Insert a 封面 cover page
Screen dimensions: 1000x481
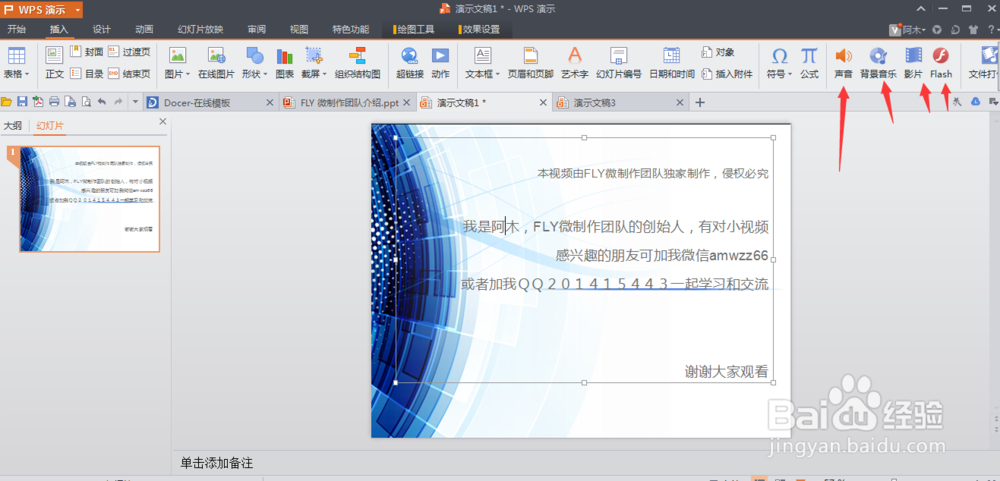click(87, 52)
